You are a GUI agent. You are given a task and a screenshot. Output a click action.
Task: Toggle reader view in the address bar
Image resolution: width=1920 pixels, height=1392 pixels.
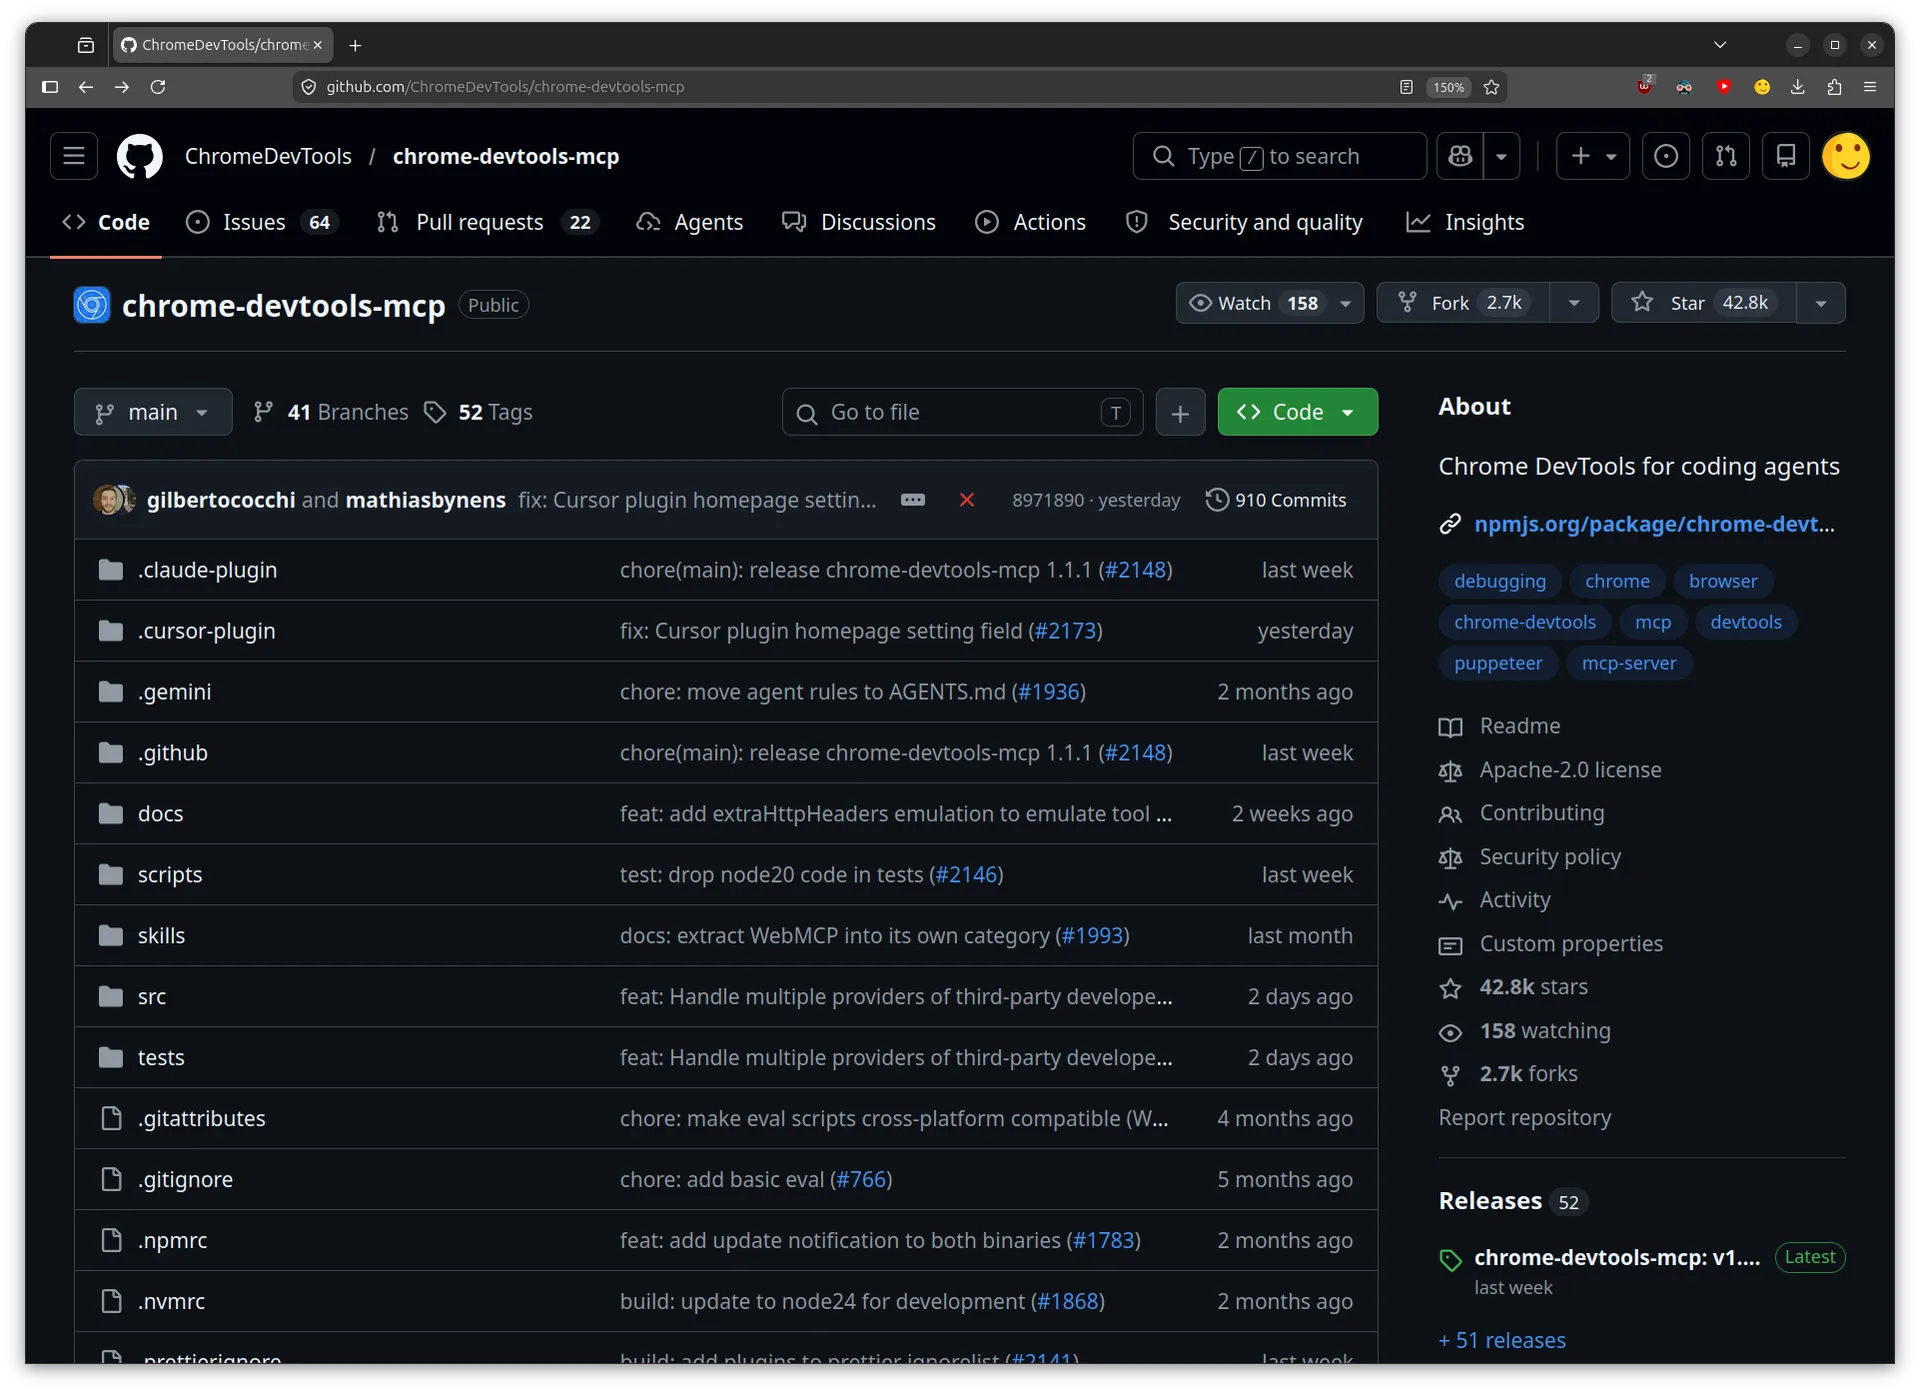[1406, 87]
